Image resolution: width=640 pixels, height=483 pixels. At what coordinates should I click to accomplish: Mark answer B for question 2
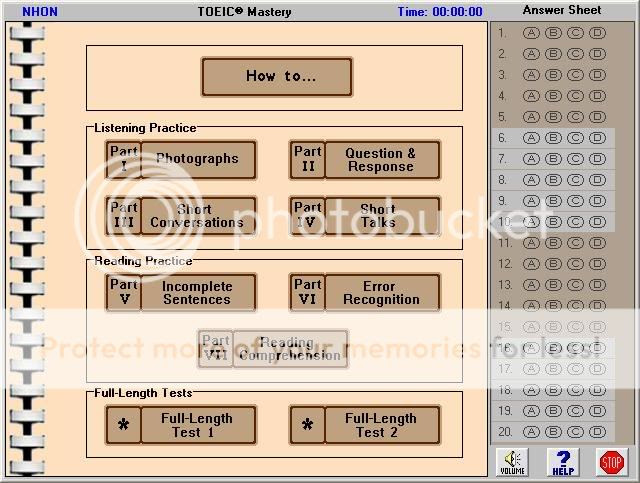[553, 54]
